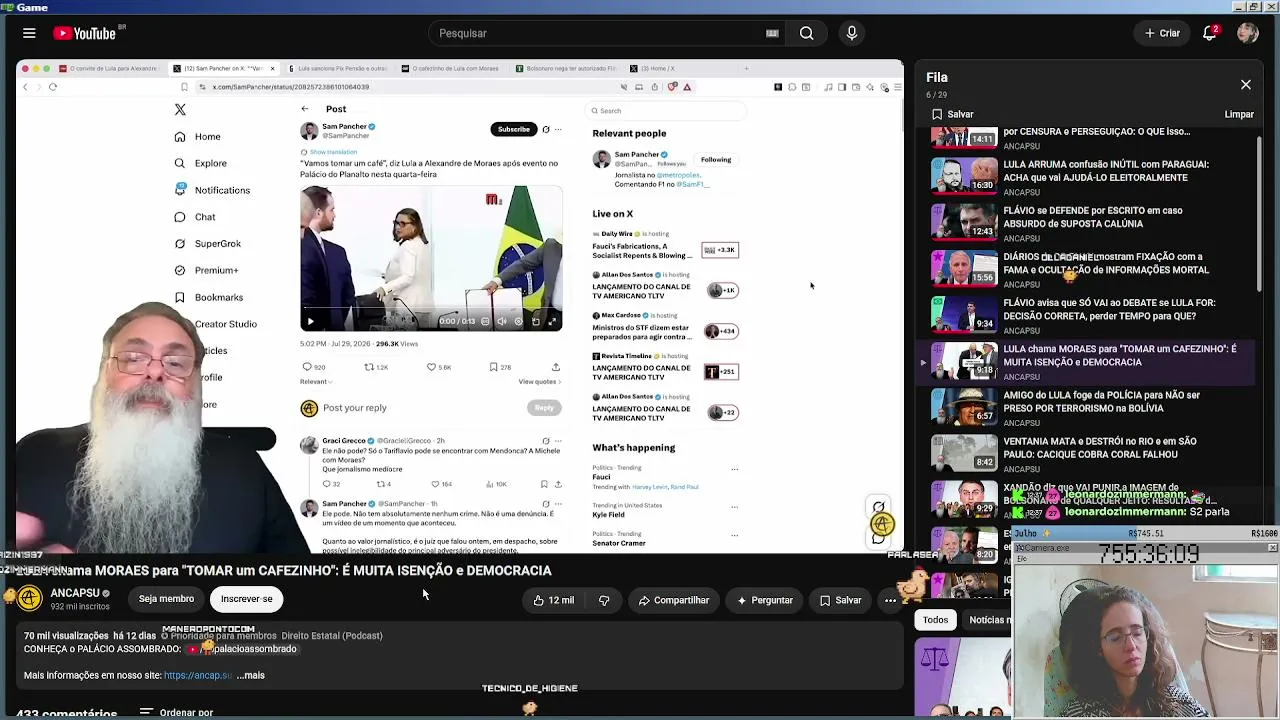Open the Senator Cramer trending topic
Screen dimensions: 1280x720
[x=619, y=543]
